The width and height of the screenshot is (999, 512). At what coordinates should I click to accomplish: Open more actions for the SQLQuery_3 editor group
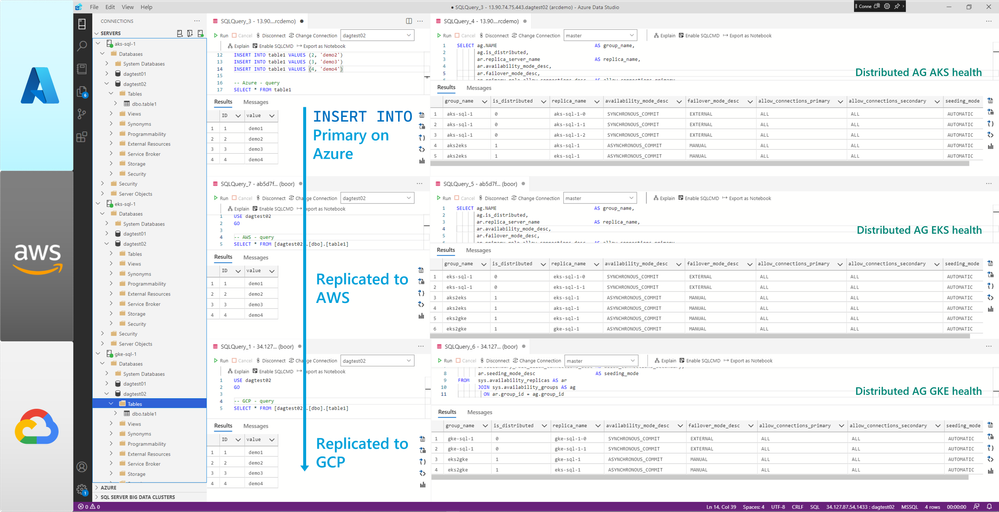click(420, 21)
